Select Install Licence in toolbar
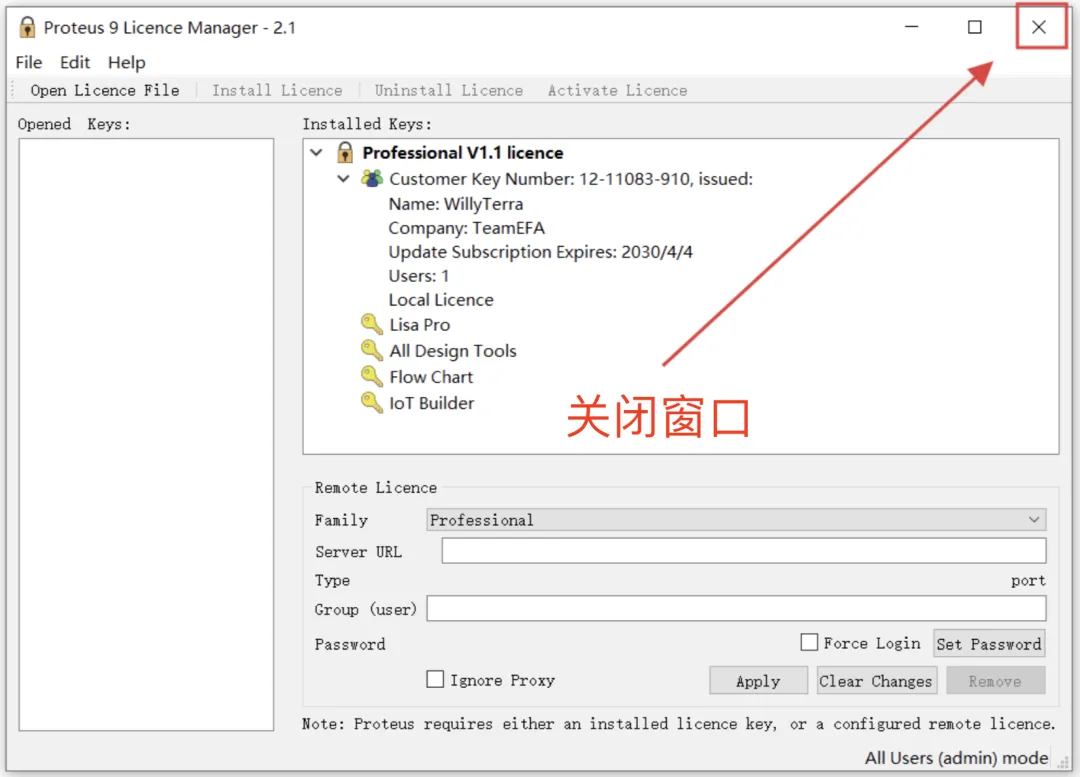The height and width of the screenshot is (777, 1080). point(277,90)
